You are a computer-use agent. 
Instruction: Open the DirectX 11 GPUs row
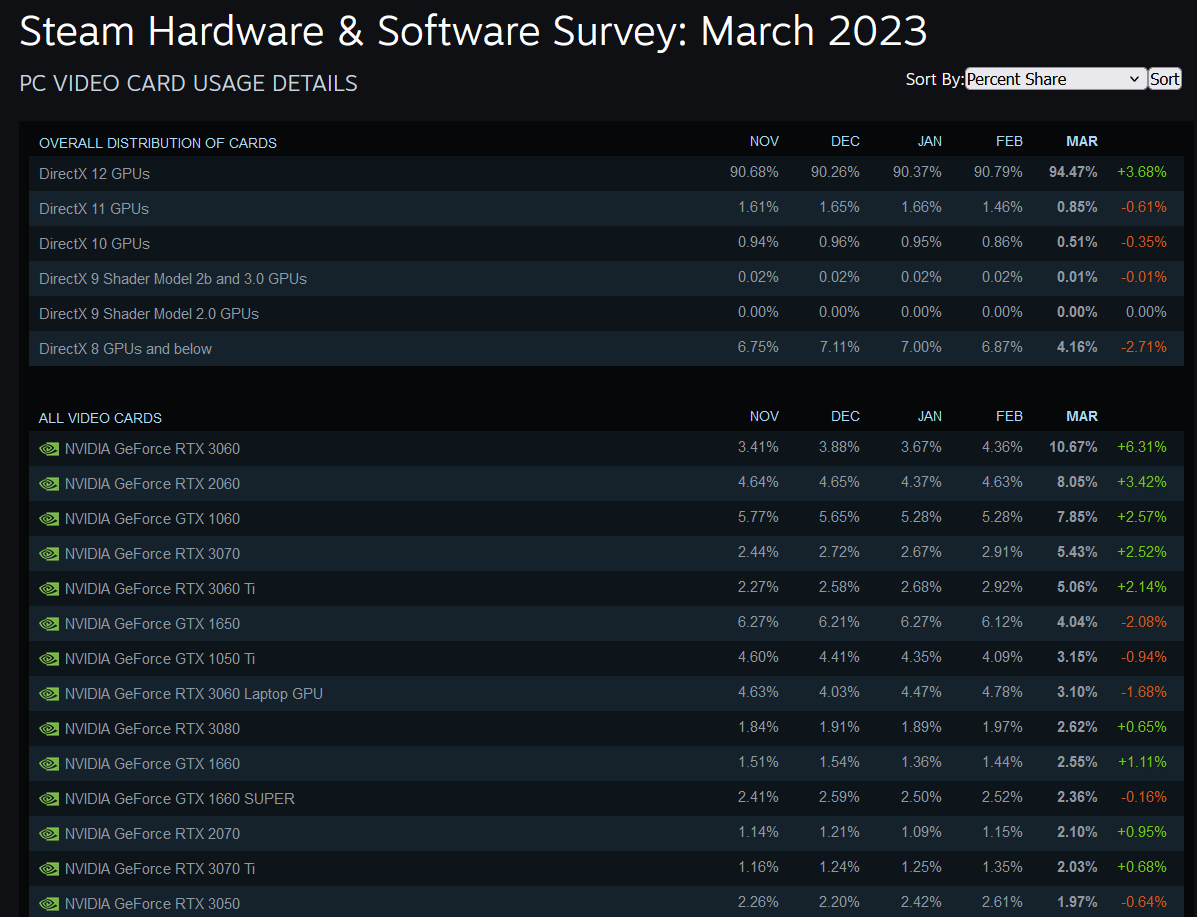(x=606, y=208)
